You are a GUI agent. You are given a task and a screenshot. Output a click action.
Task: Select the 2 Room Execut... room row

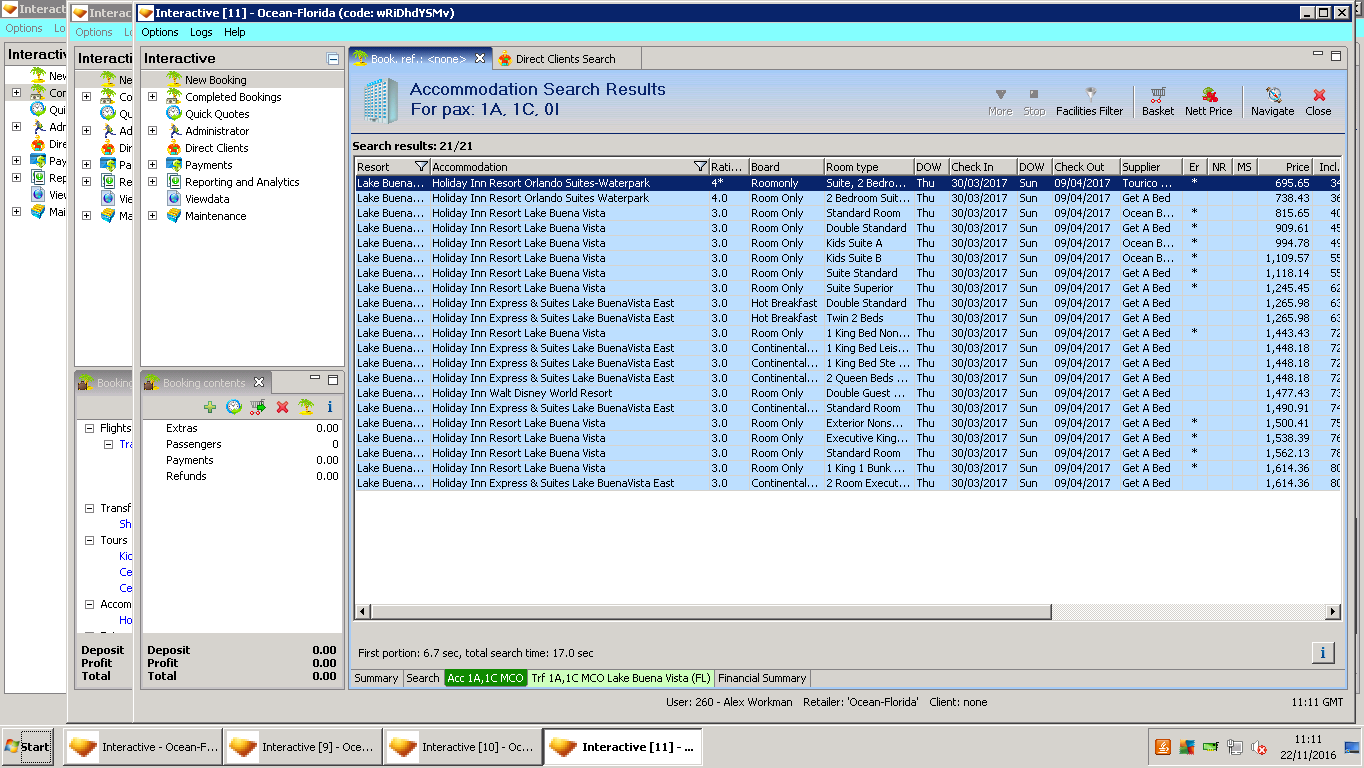pos(848,483)
